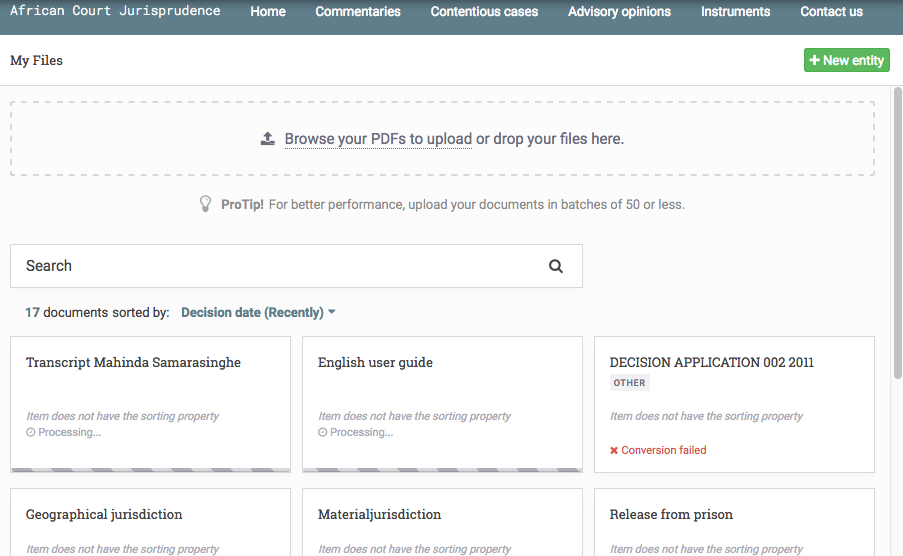Click the OTHER tag label

[x=629, y=383]
